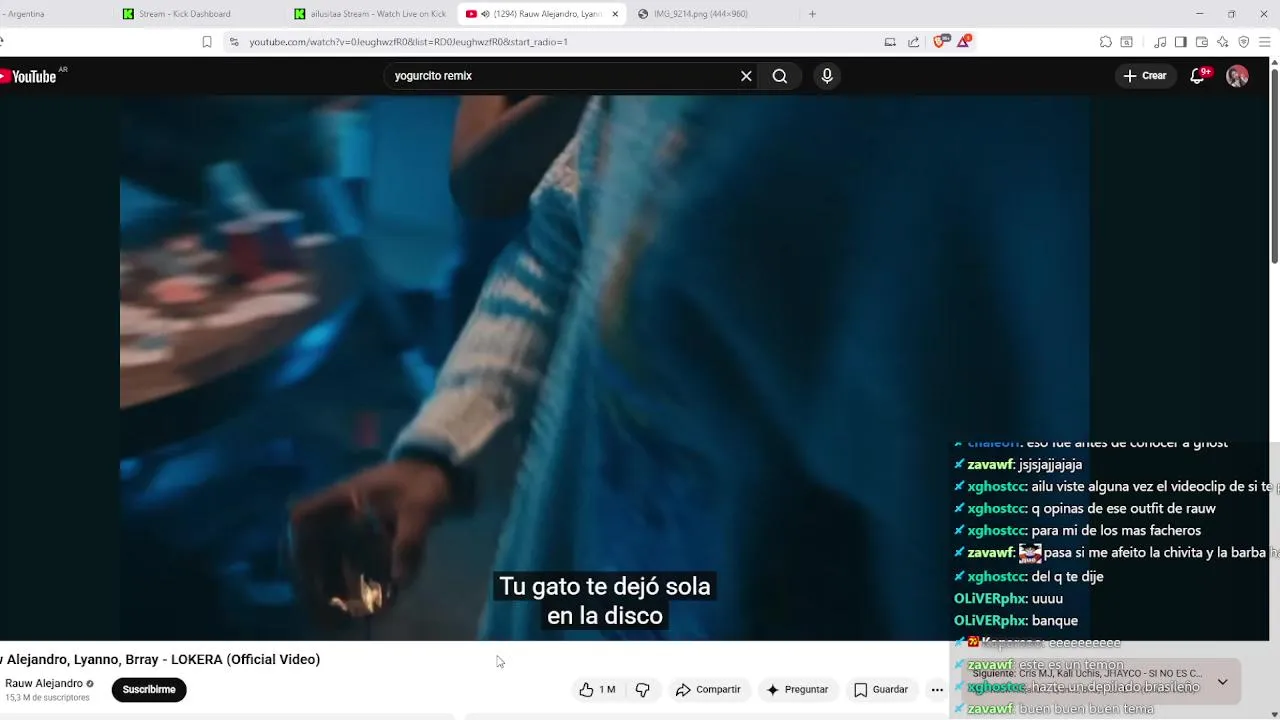This screenshot has width=1280, height=720.
Task: Click OLiVERphx chat message 'uuuu'
Action: (x=1047, y=599)
